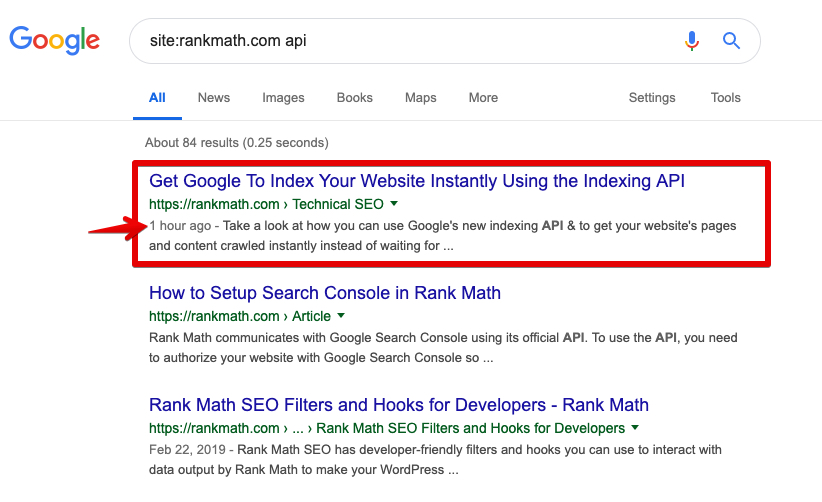Click the blue magnifier search icon
This screenshot has height=502, width=822.
pos(731,40)
